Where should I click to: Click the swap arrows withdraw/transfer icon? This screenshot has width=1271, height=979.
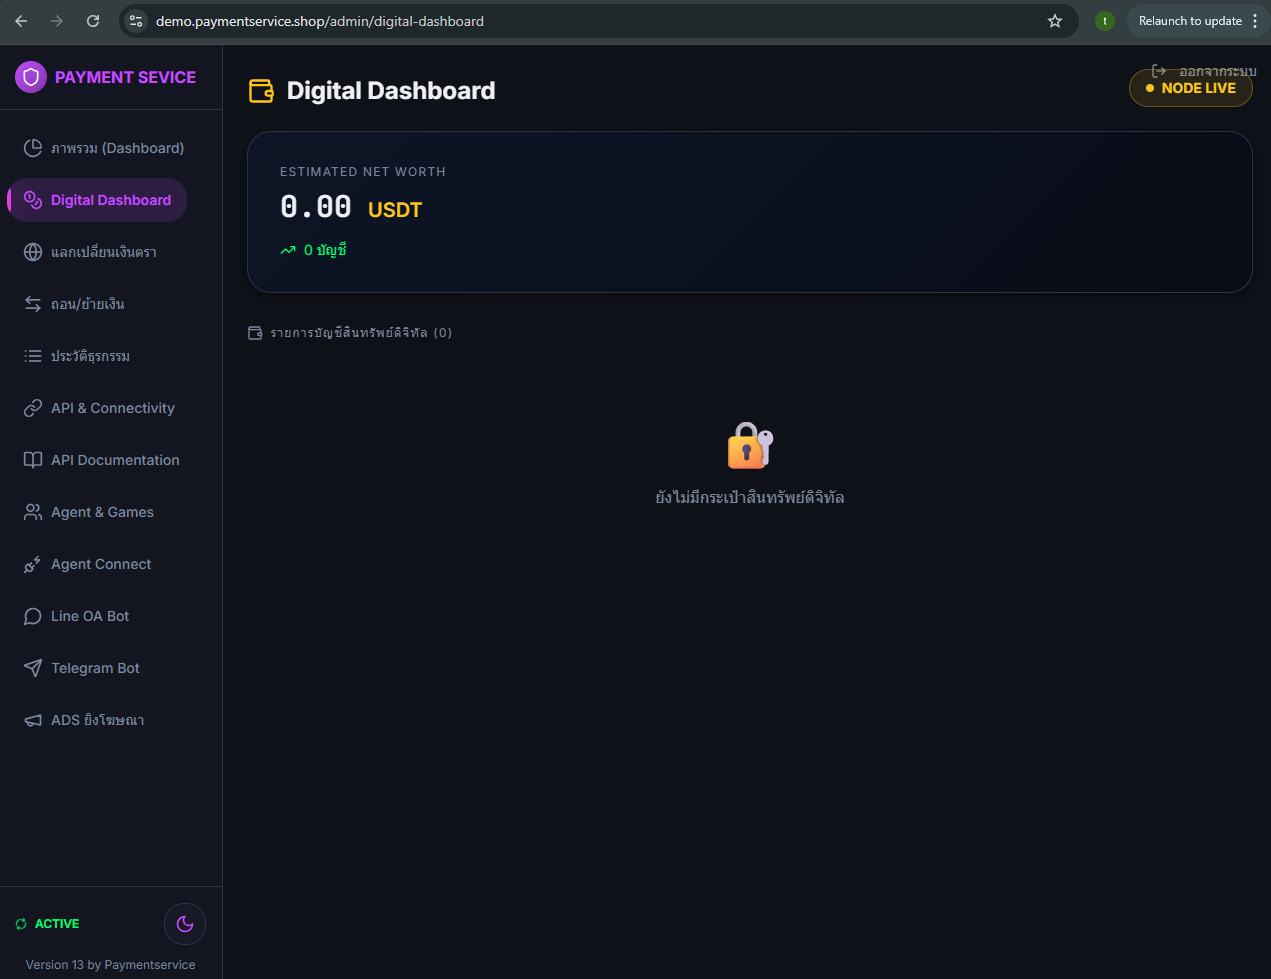click(x=33, y=304)
